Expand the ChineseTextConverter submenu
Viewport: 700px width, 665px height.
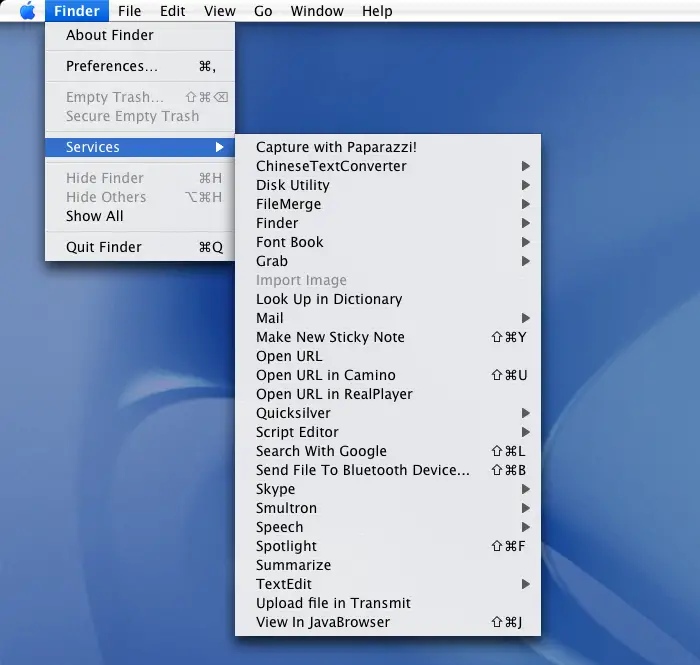(x=388, y=166)
